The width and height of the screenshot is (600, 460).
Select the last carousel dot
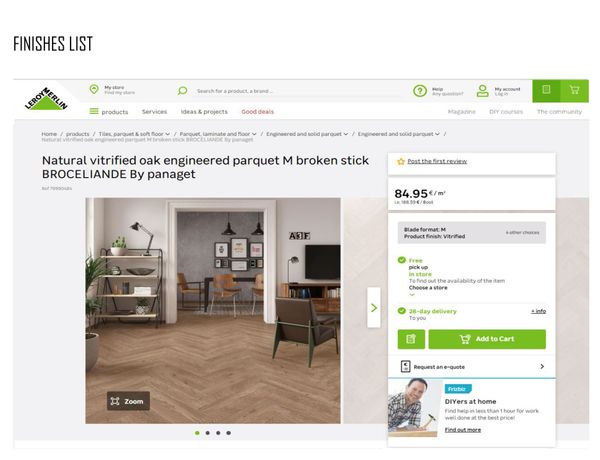[228, 433]
